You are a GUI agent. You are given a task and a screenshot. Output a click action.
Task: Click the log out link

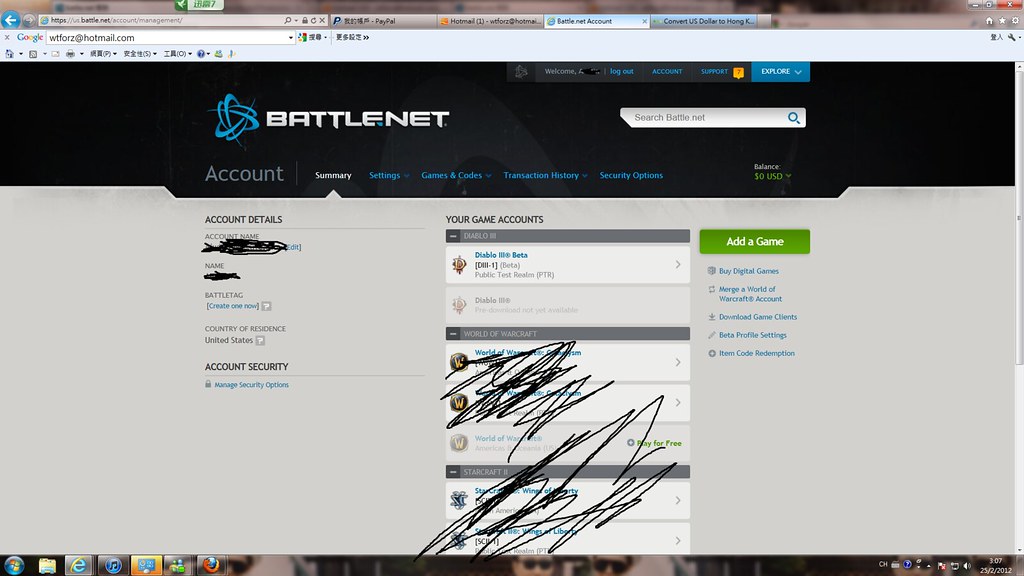pos(622,71)
